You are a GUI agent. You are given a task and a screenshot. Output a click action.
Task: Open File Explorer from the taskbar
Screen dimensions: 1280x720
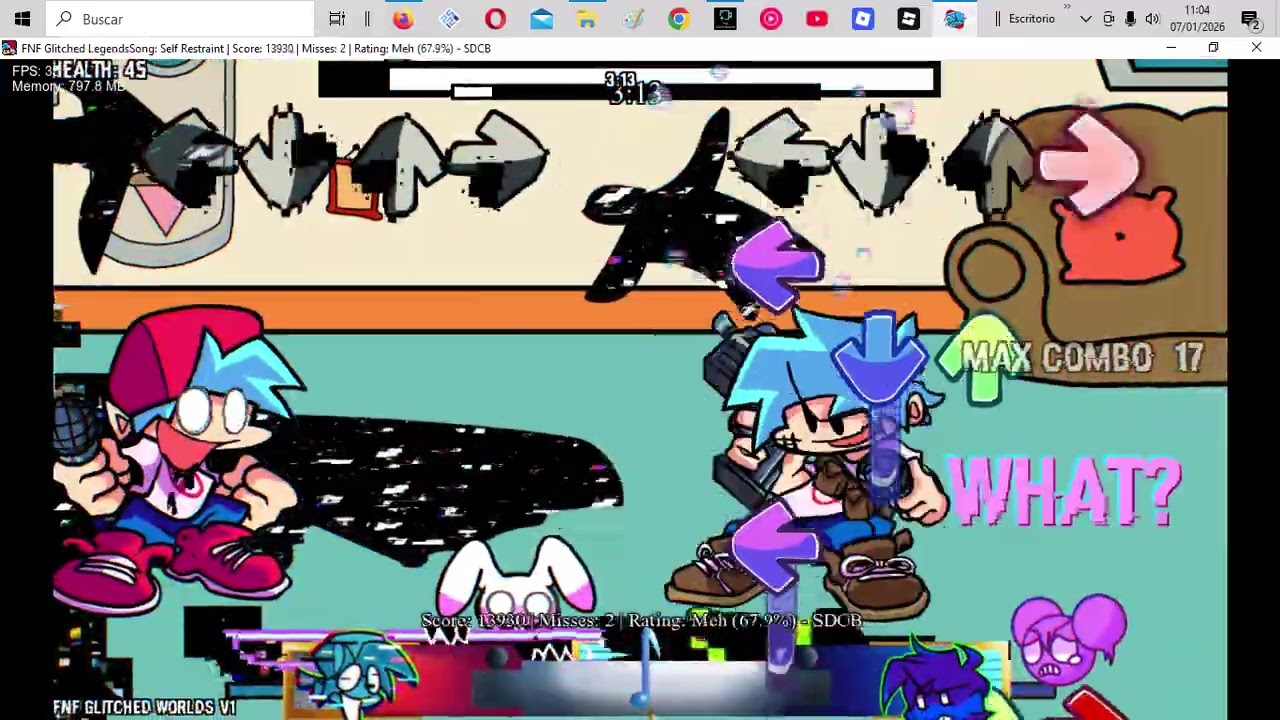[587, 18]
